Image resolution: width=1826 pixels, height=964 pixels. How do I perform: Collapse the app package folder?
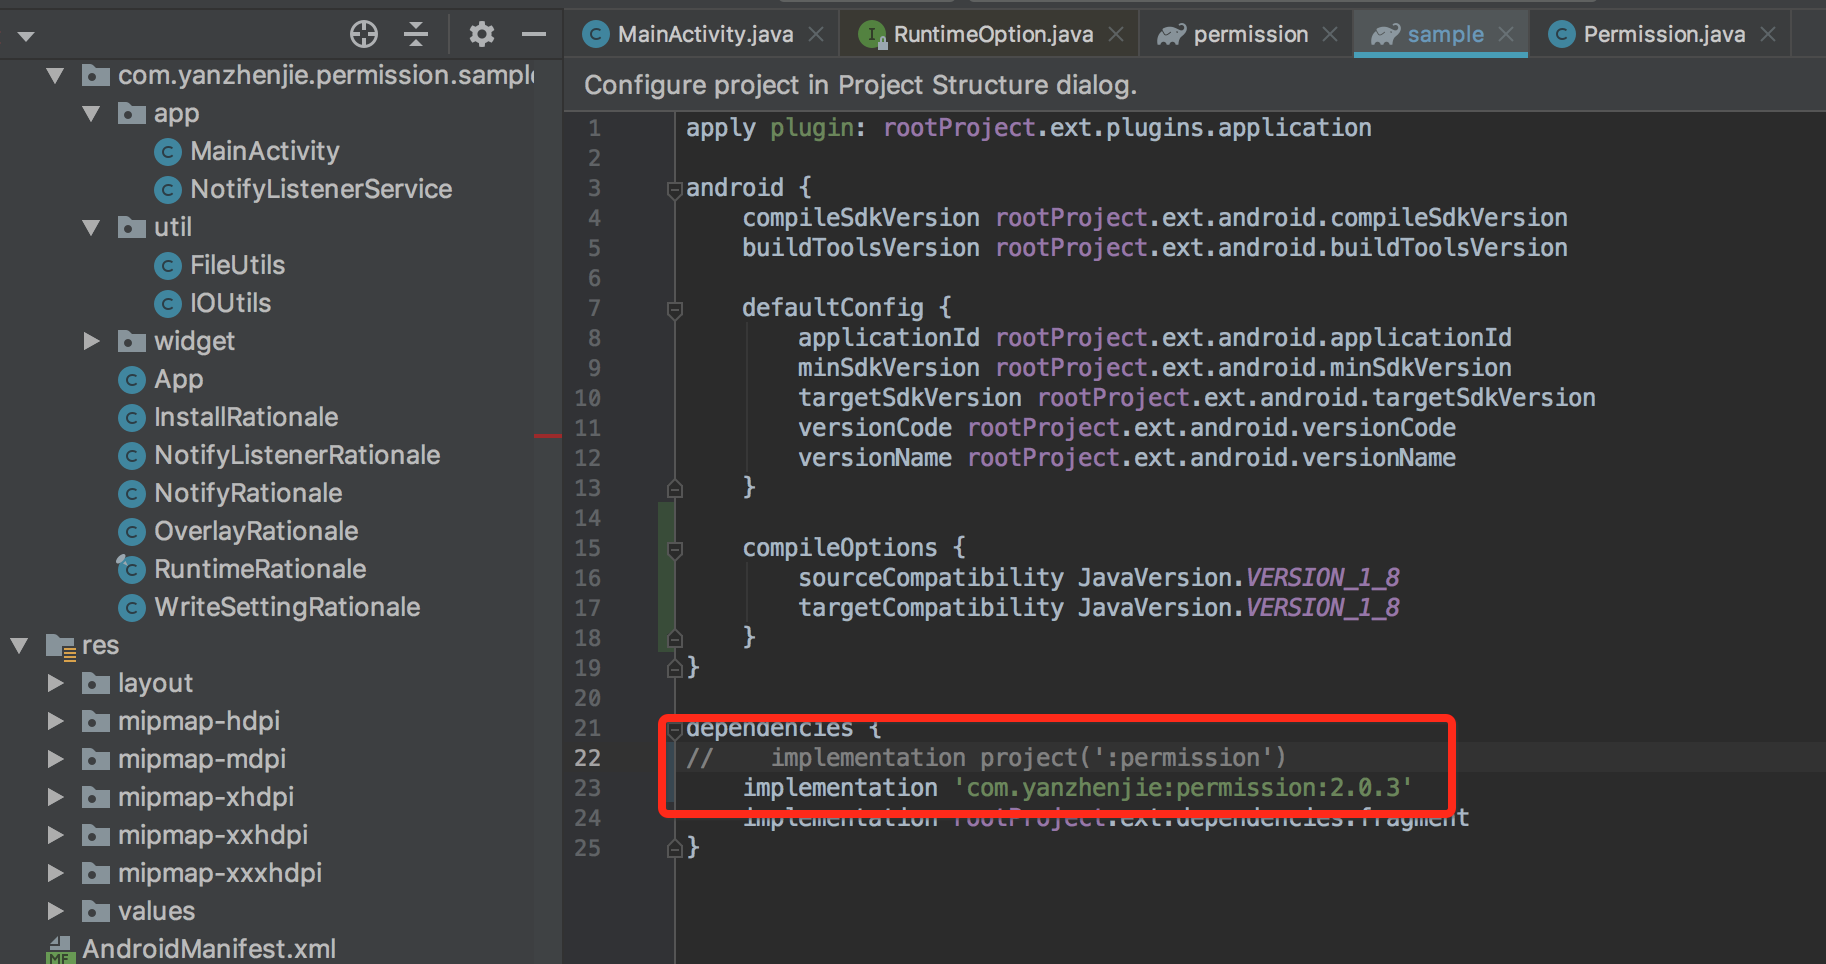coord(91,113)
